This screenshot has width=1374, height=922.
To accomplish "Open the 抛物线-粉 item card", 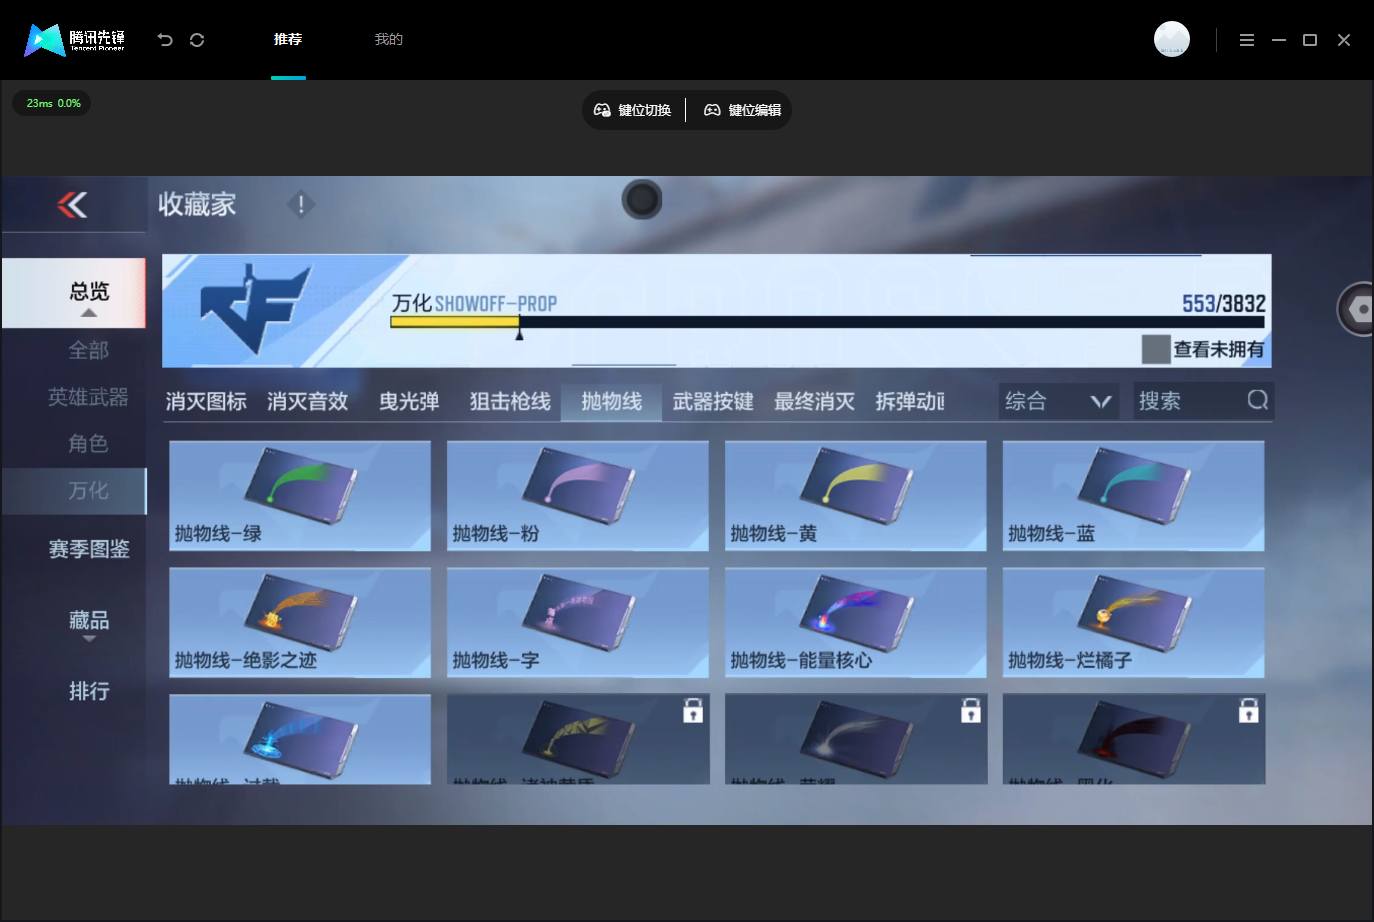I will pos(578,495).
